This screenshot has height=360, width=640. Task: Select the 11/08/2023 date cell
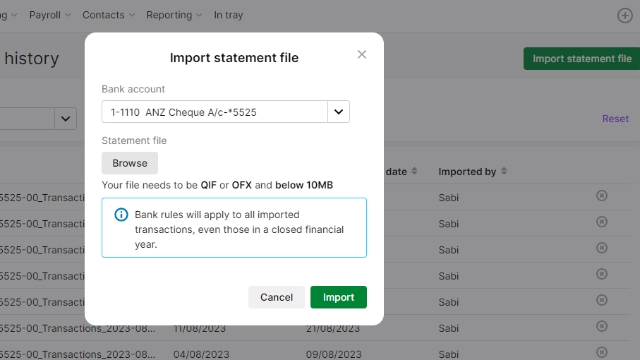coord(199,328)
